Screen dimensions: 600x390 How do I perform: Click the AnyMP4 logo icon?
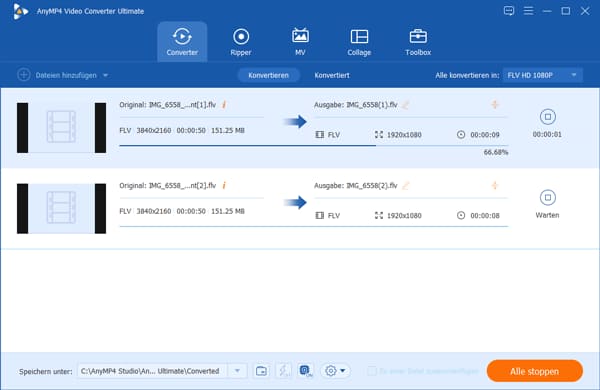point(20,11)
